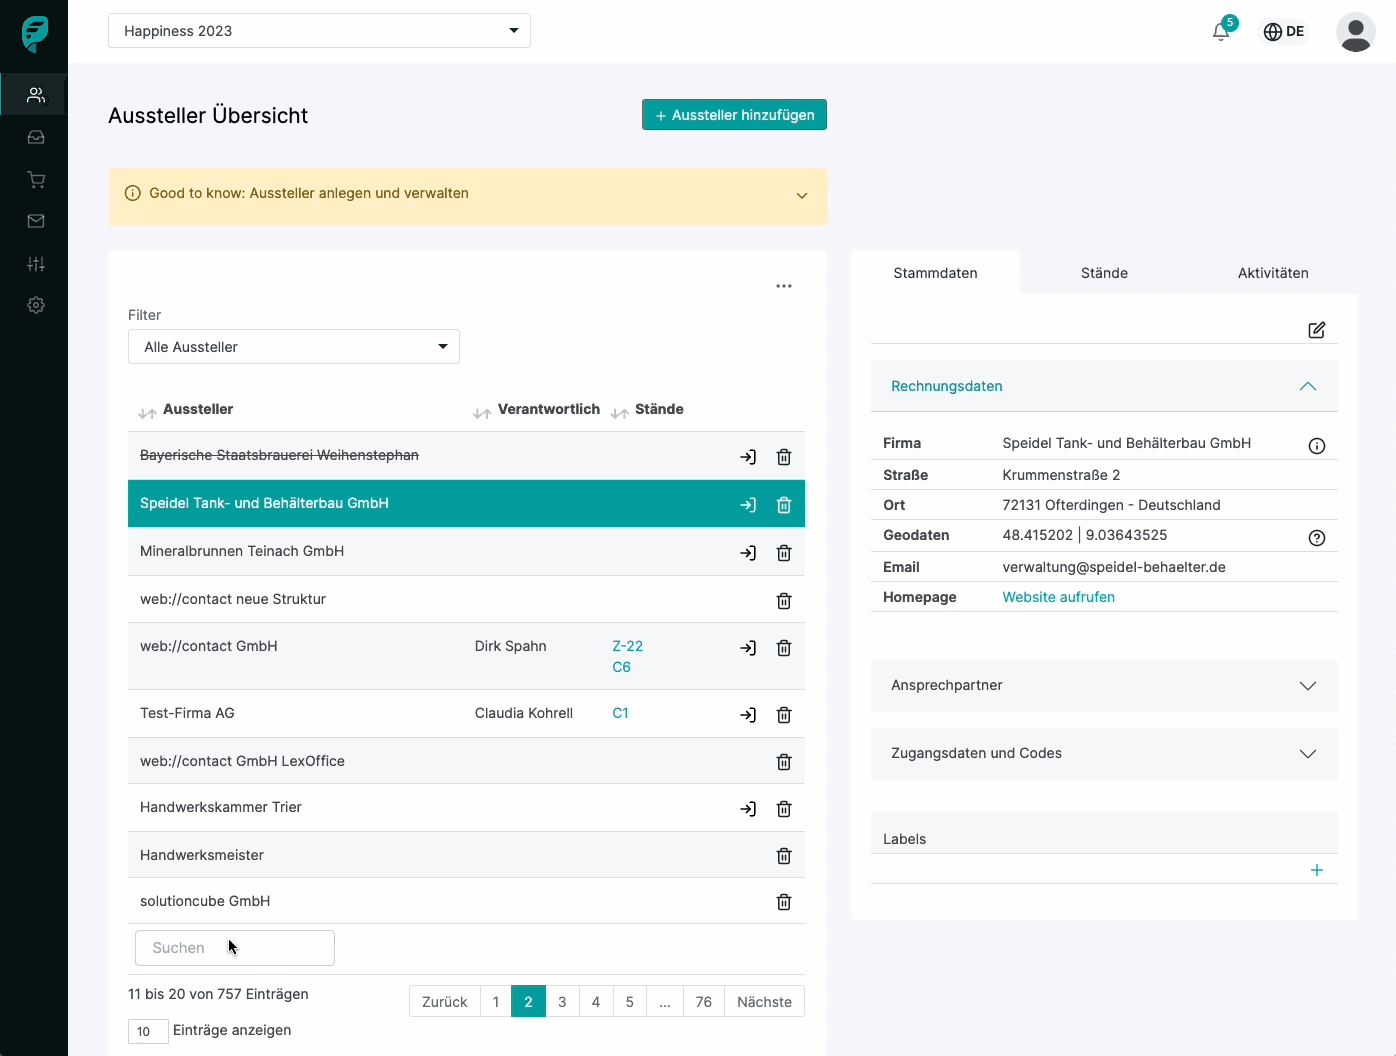Switch to the Aktivitäten tab

click(1272, 273)
